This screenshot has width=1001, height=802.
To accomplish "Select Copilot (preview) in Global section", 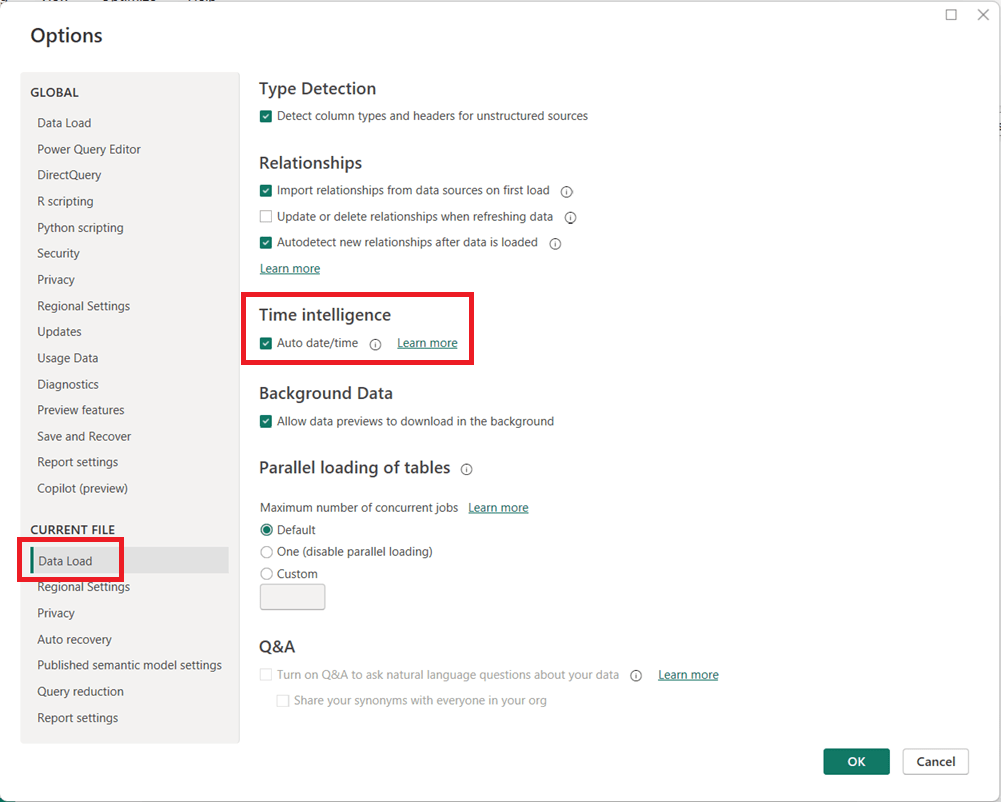I will click(82, 488).
